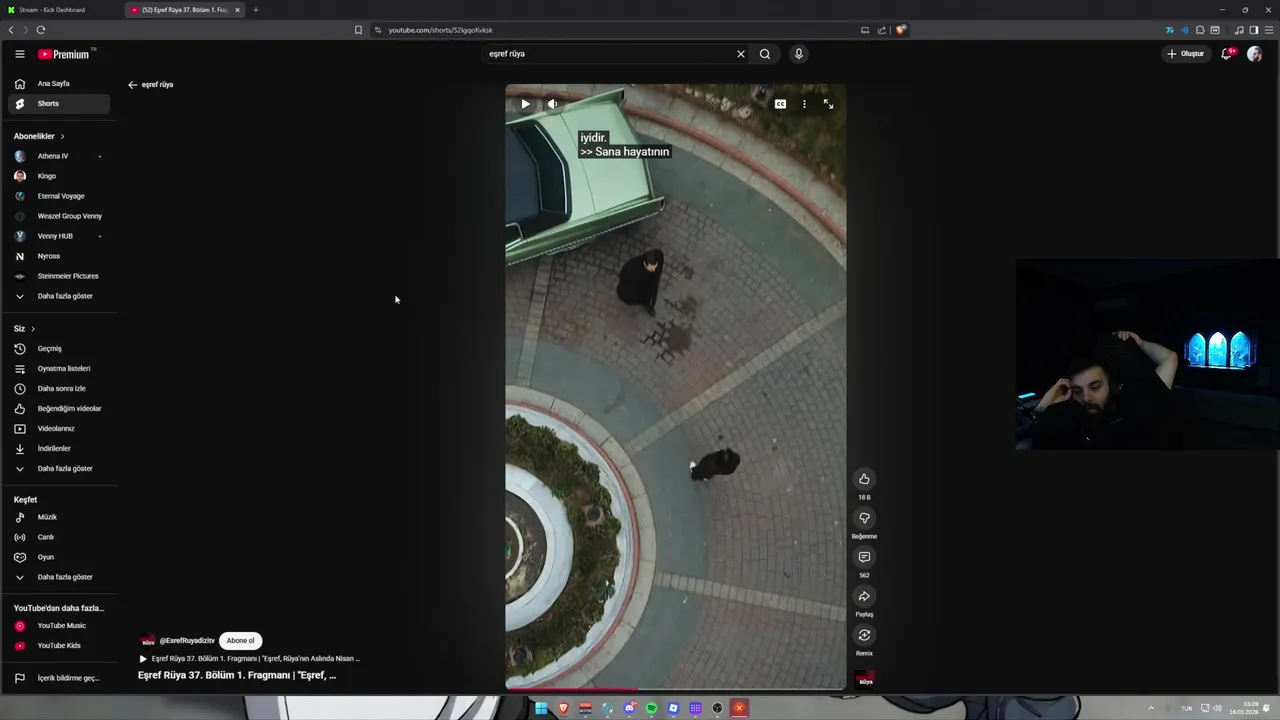This screenshot has width=1280, height=720.
Task: Click the Short's progress bar
Action: coord(675,688)
